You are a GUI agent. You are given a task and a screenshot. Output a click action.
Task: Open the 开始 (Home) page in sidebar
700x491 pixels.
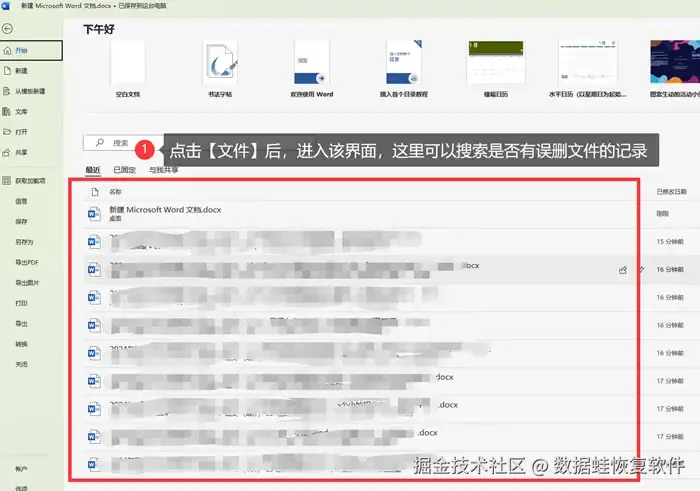click(31, 50)
